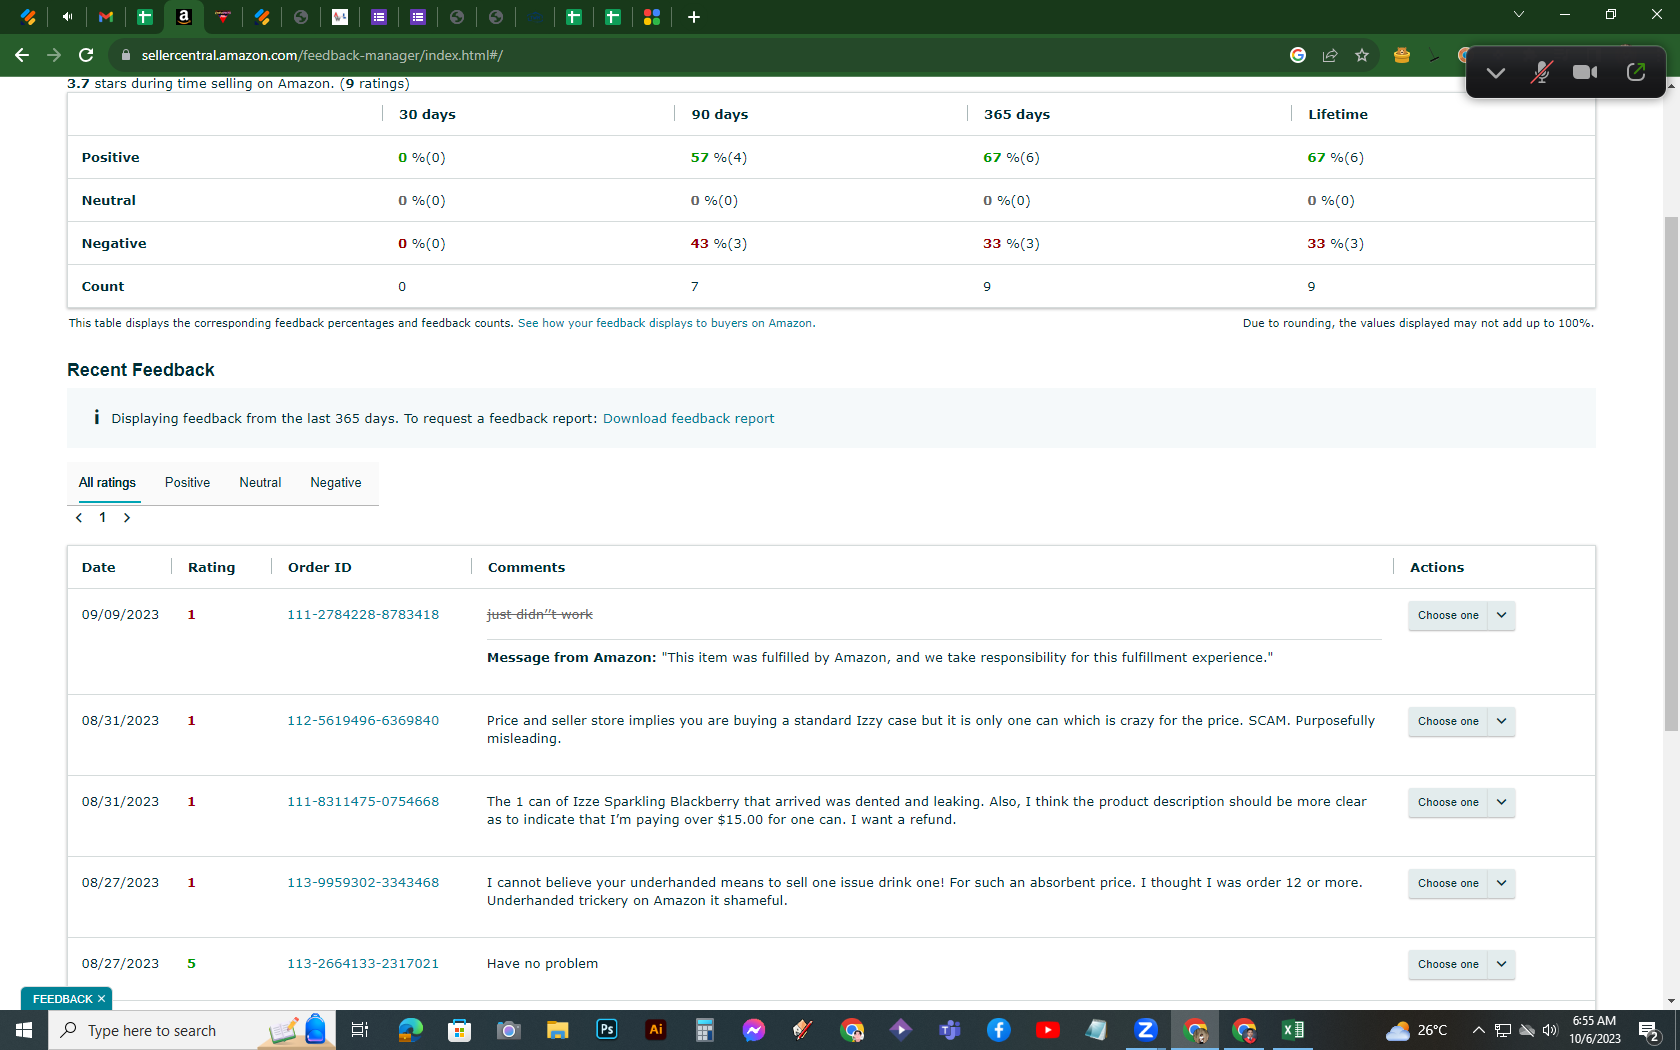The image size is (1680, 1050).
Task: Click the page vertical scrollbar thumb
Action: [1671, 473]
